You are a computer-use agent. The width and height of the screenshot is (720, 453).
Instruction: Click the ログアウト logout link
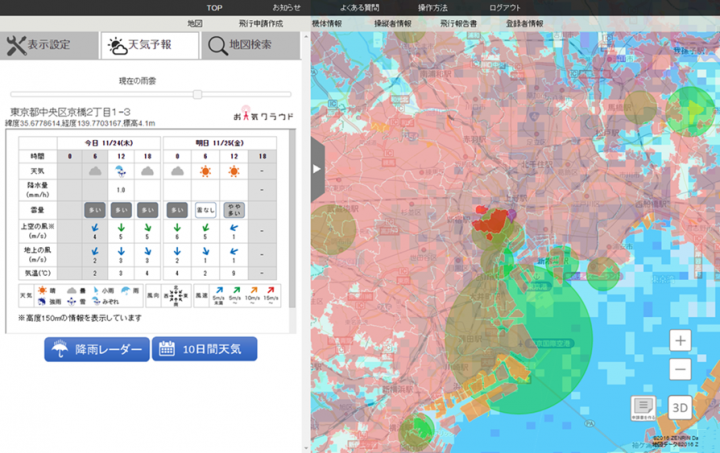505,7
